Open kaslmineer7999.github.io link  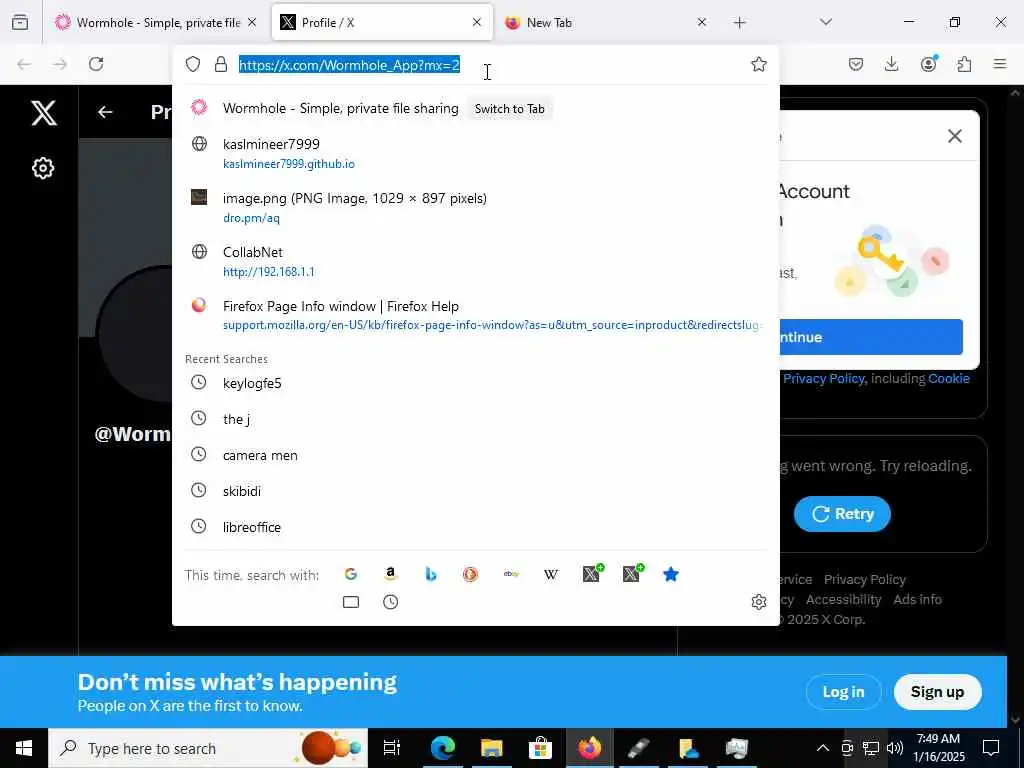click(x=289, y=164)
